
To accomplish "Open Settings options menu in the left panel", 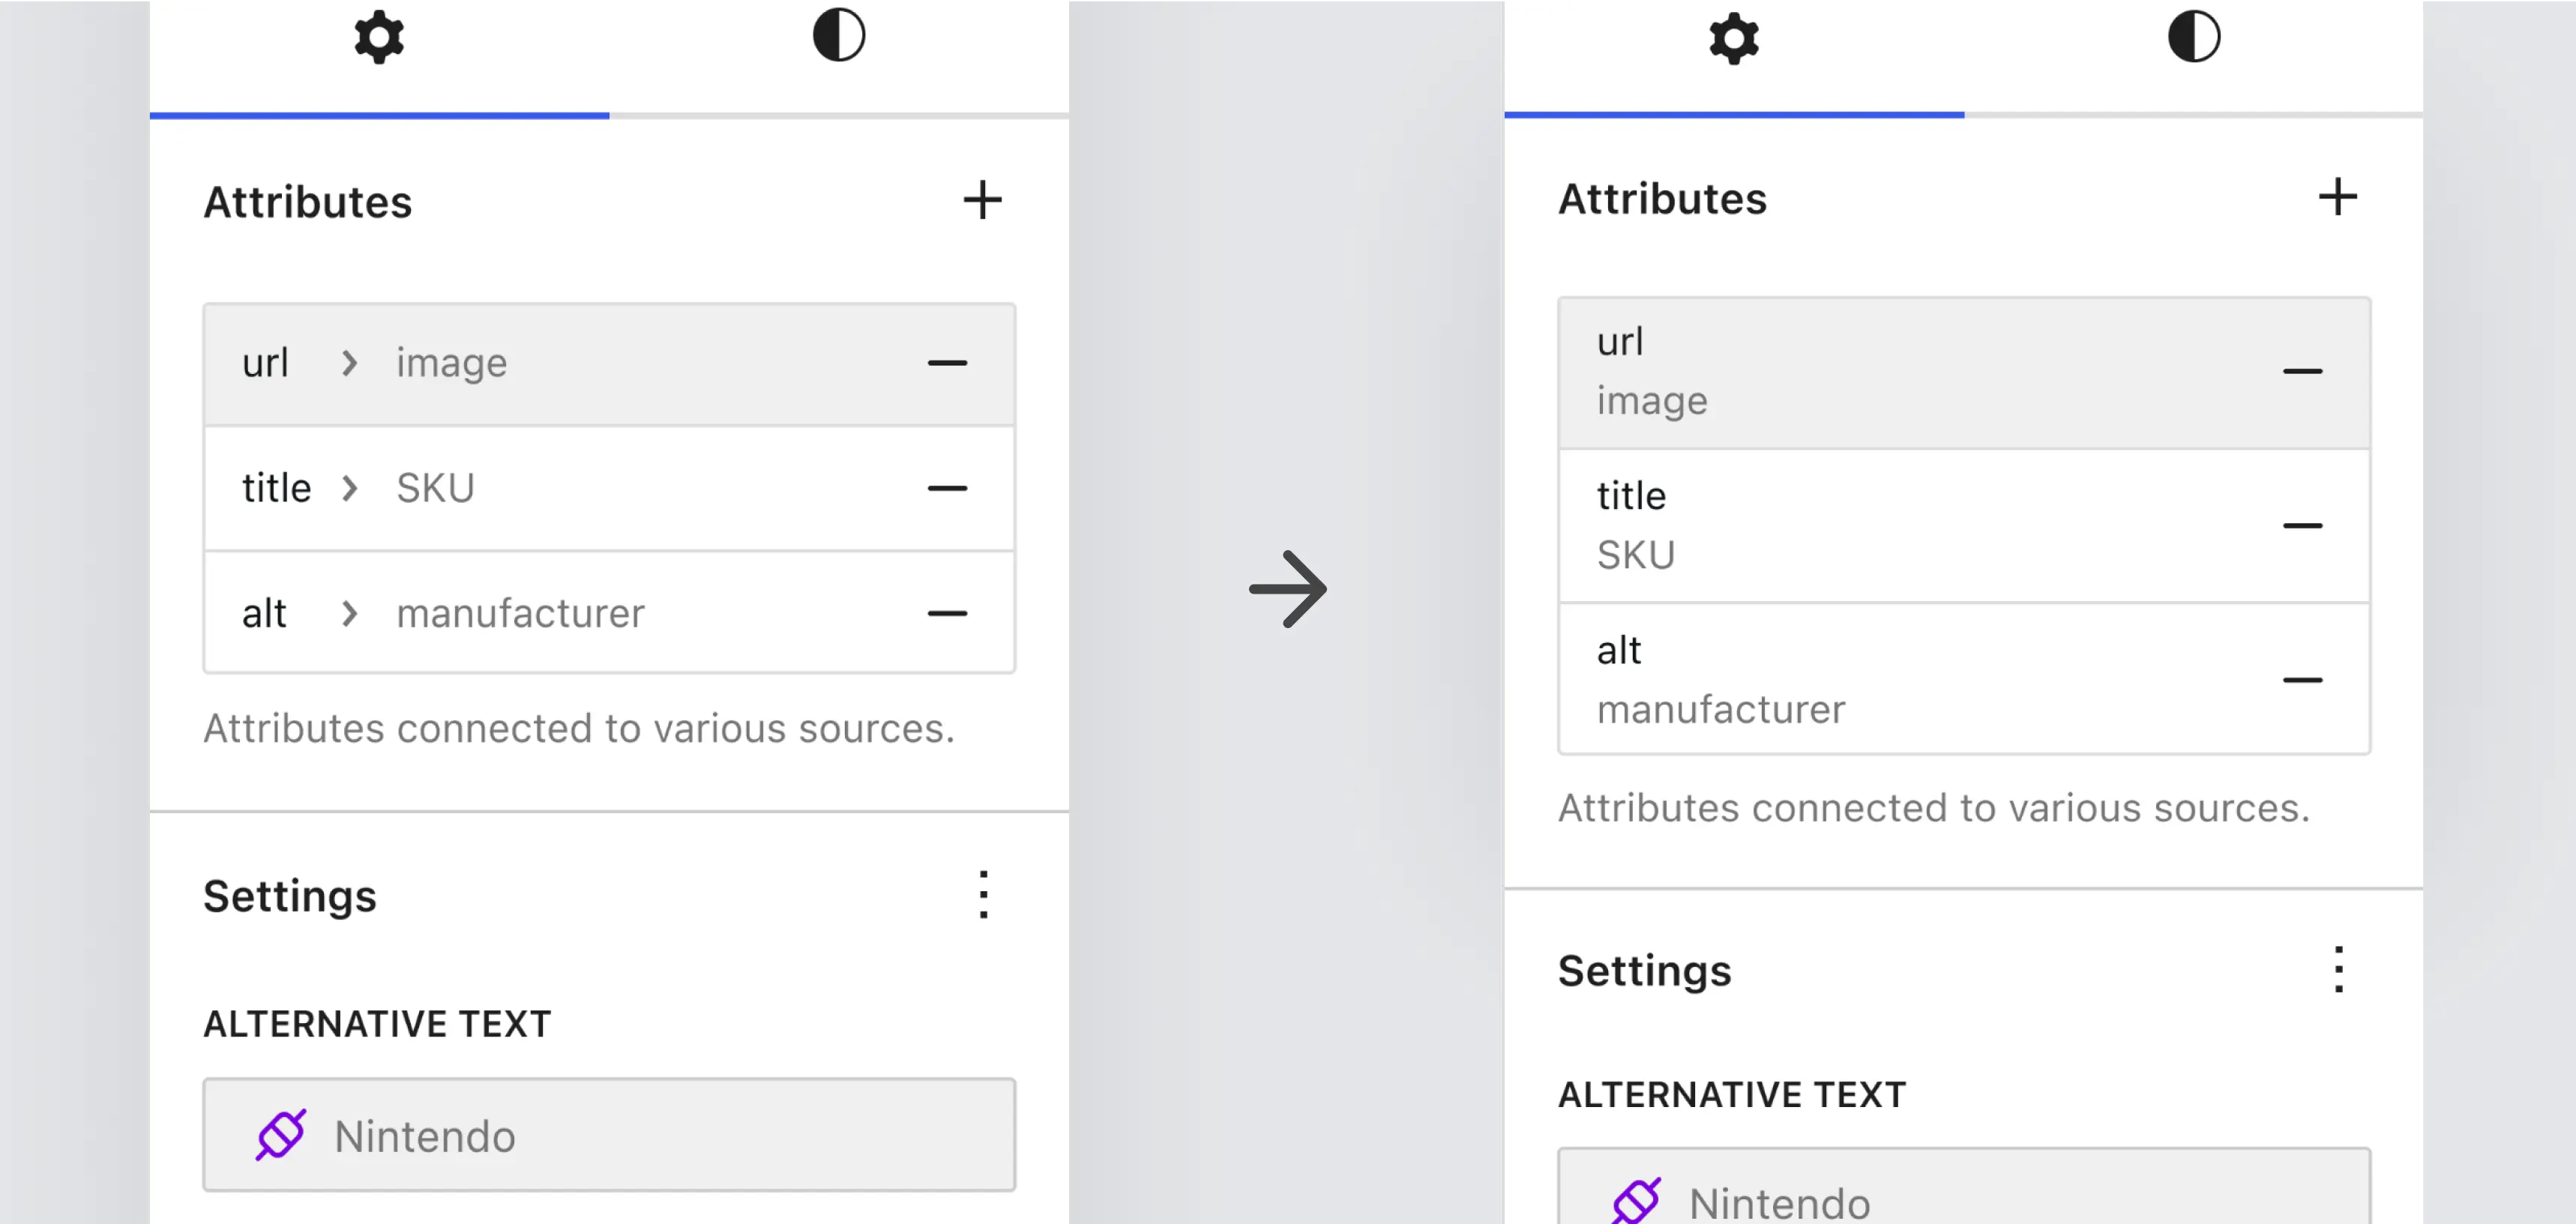I will pyautogui.click(x=983, y=895).
